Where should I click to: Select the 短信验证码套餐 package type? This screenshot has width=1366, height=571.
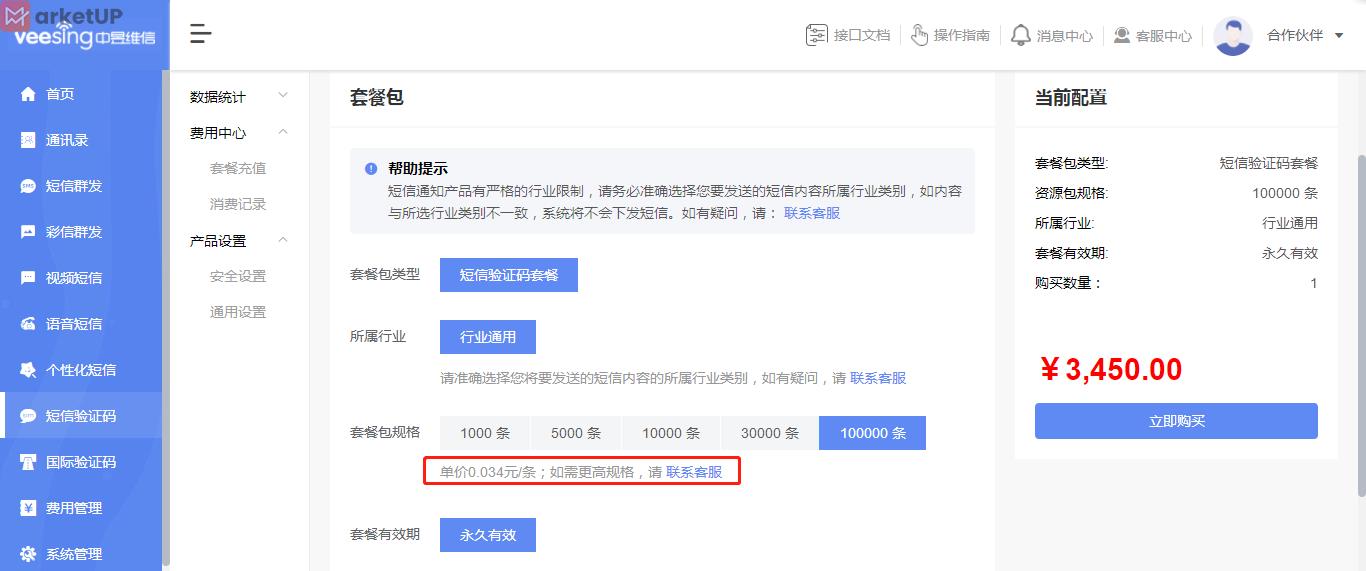(x=509, y=275)
